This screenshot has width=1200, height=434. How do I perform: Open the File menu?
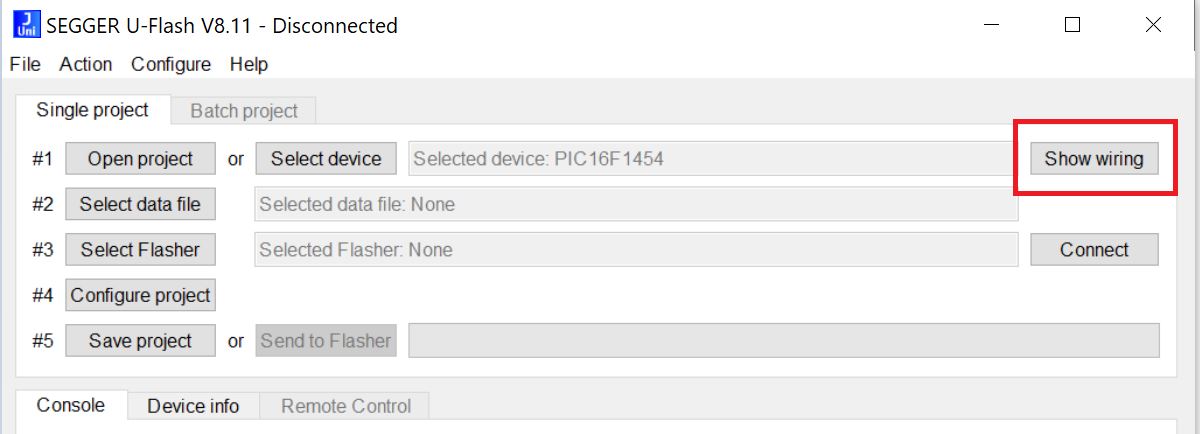pos(25,64)
